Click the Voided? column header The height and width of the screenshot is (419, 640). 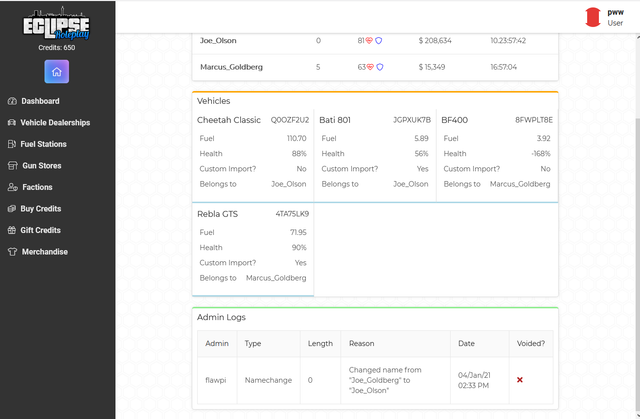(x=531, y=344)
